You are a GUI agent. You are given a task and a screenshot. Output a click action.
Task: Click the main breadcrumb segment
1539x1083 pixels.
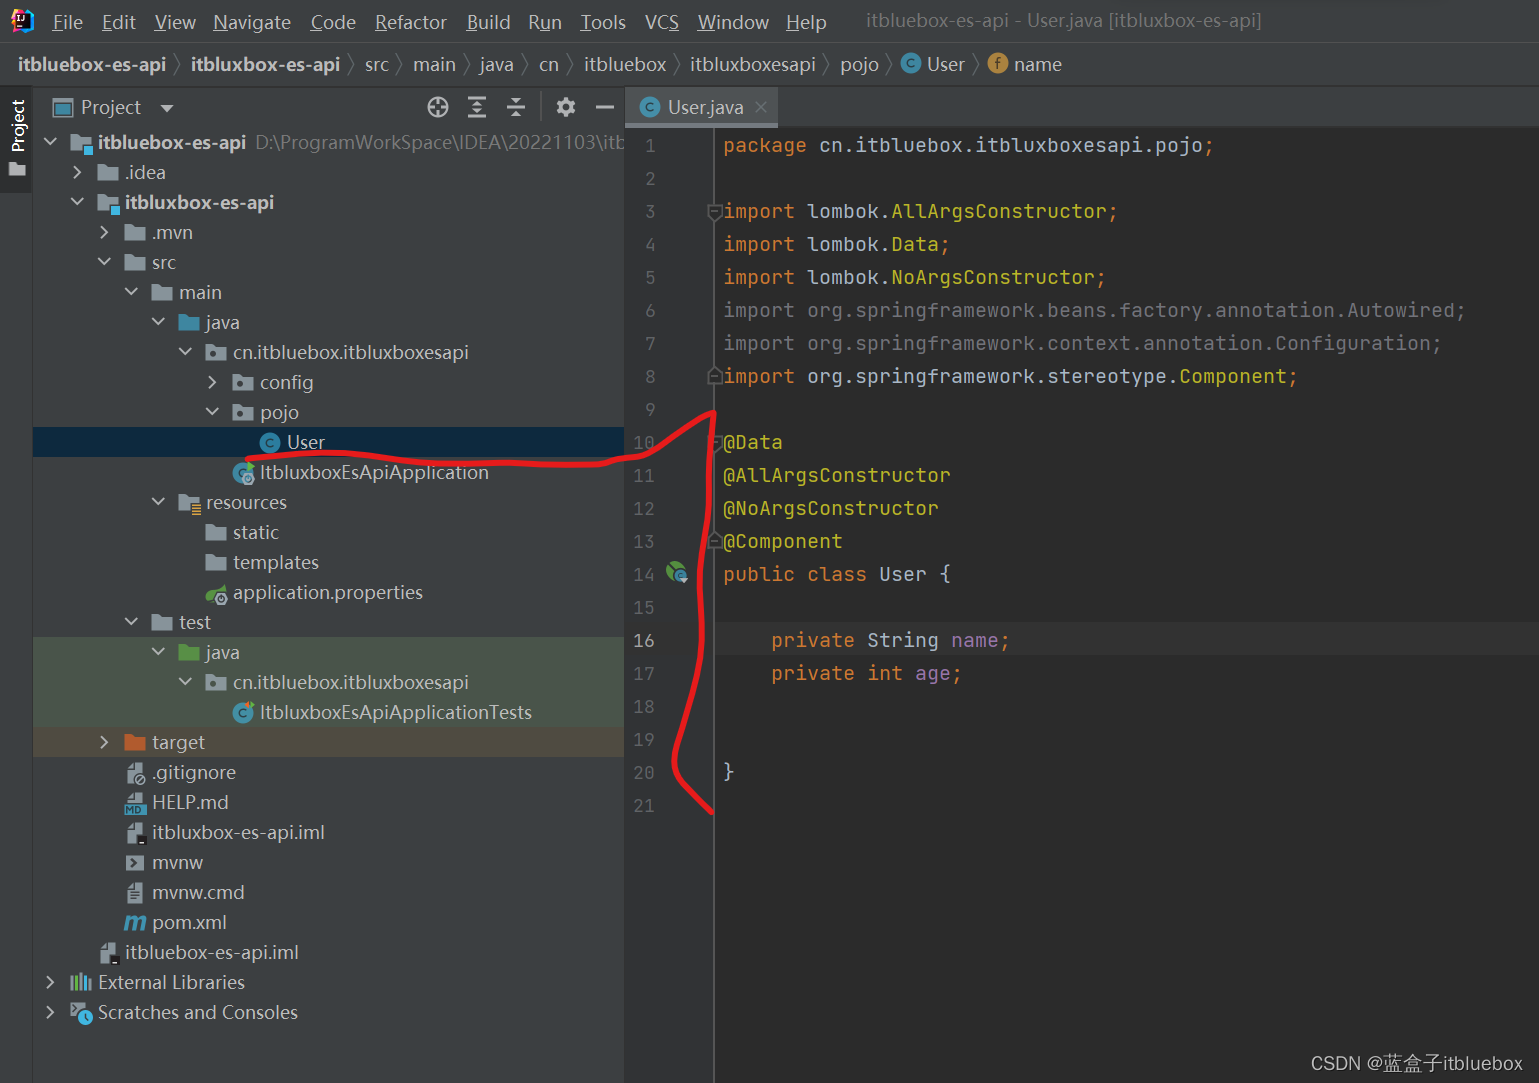(434, 64)
